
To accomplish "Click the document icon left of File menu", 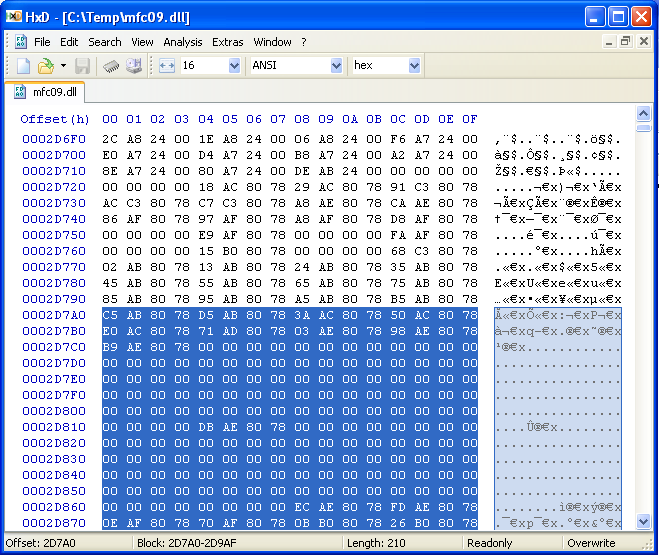I will coord(20,42).
